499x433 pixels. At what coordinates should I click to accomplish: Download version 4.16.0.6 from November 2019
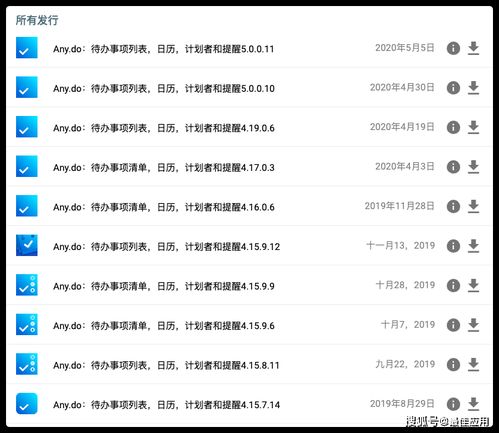click(473, 206)
